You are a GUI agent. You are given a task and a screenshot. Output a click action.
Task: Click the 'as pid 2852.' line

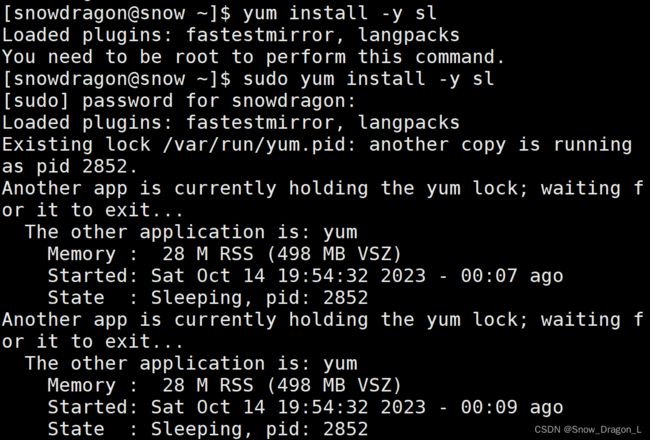click(69, 167)
